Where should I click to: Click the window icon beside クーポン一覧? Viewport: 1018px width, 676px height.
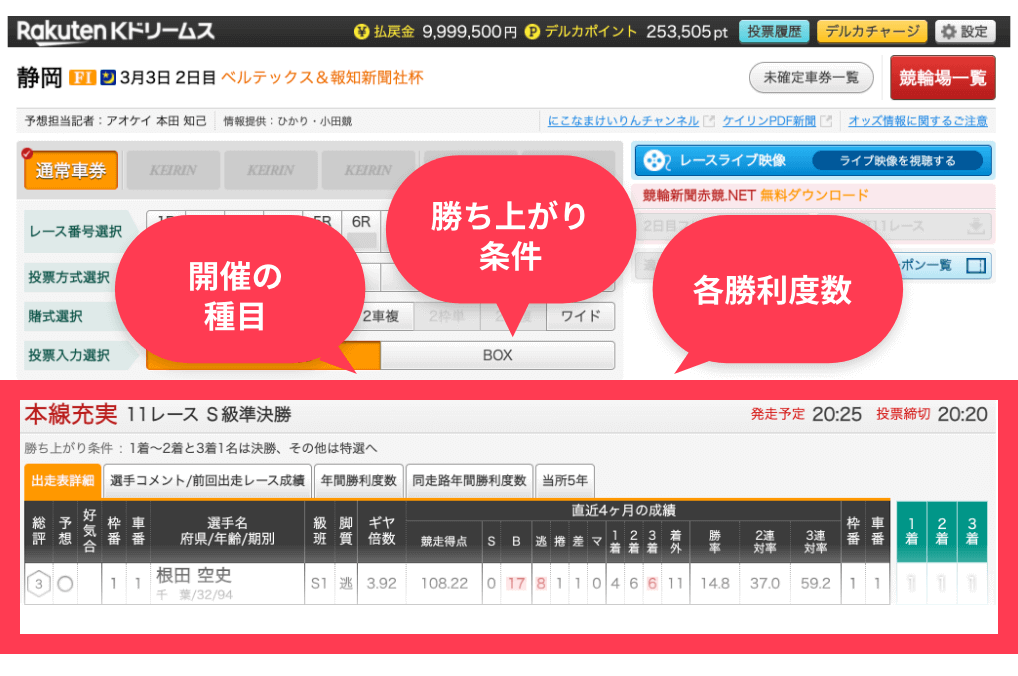(976, 266)
